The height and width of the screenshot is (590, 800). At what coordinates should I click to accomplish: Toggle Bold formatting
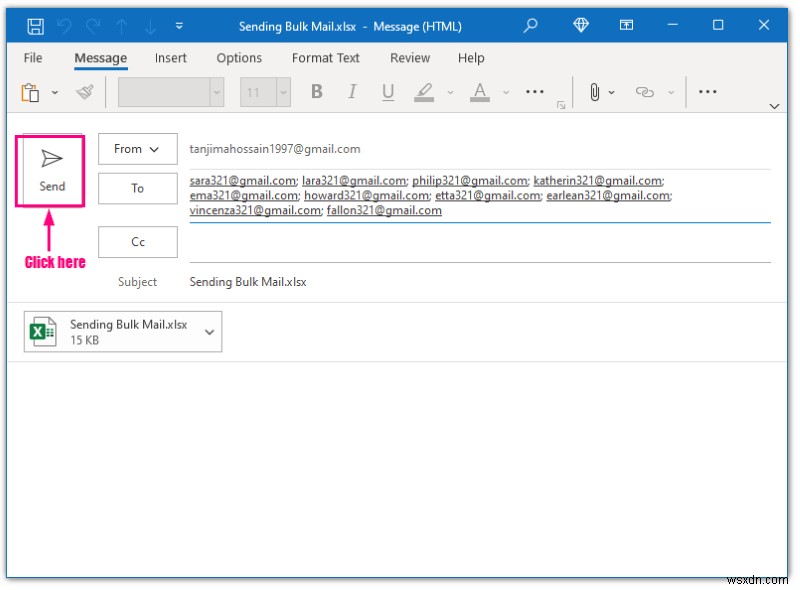pos(316,92)
